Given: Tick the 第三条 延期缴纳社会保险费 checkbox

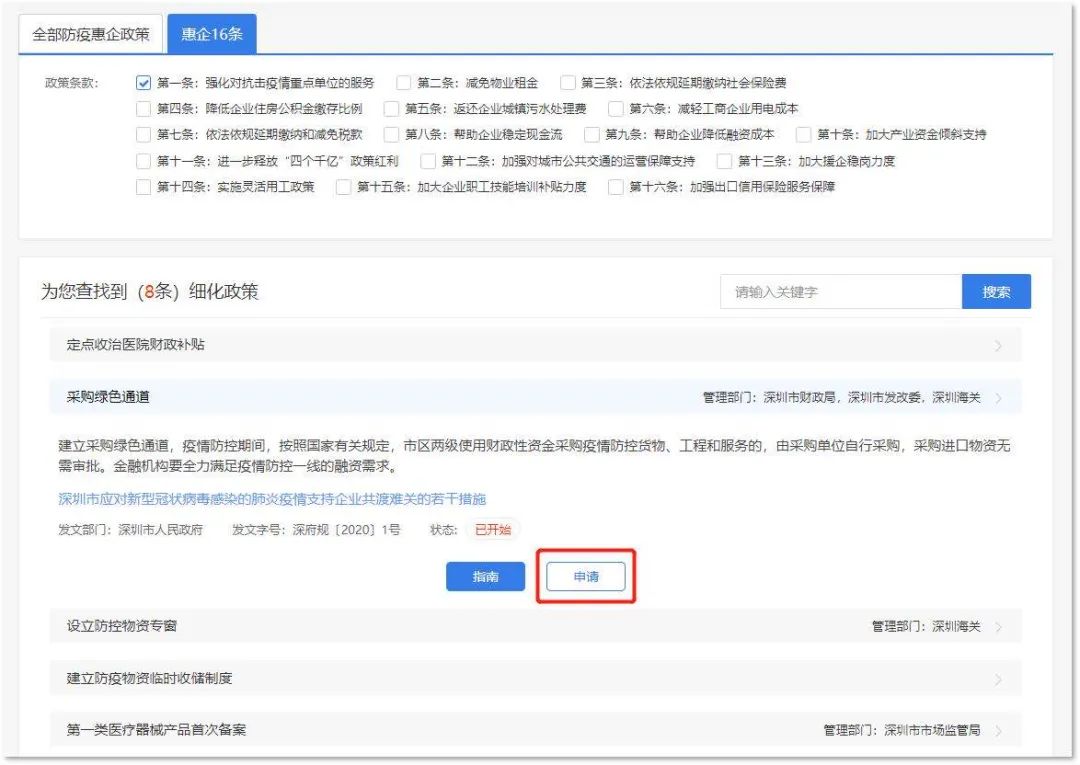Looking at the screenshot, I should point(568,83).
